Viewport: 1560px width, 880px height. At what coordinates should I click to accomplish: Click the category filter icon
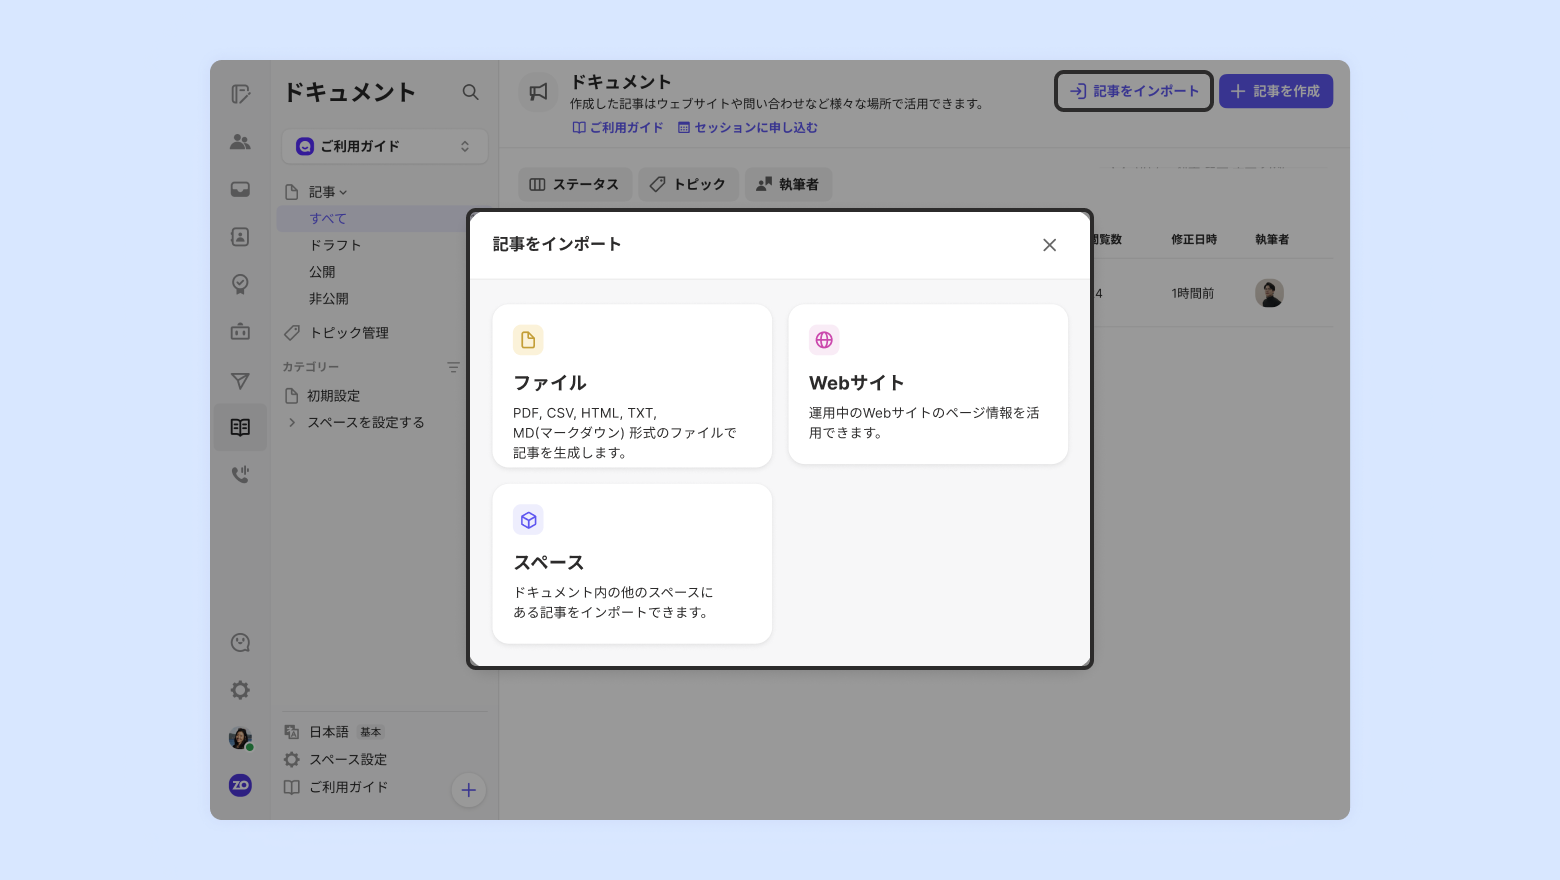453,367
